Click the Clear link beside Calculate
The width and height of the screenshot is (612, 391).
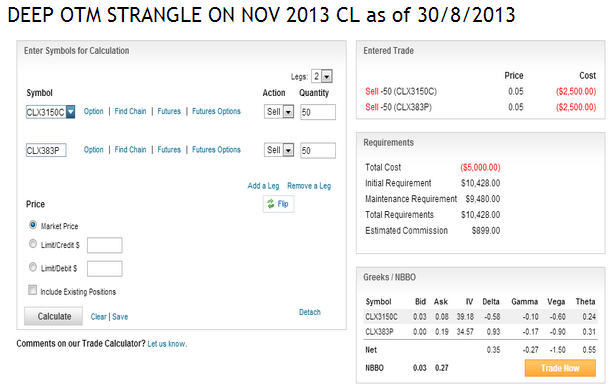tap(98, 317)
